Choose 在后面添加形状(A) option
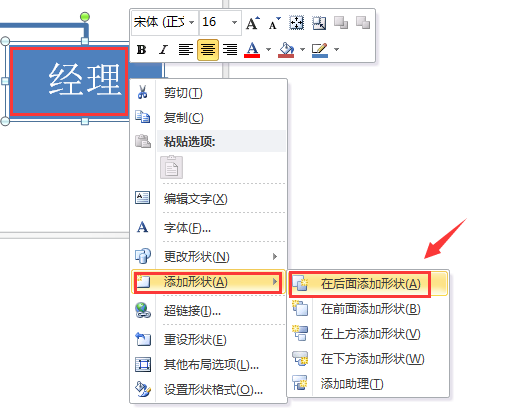Screen dimensions: 510x409 368,284
